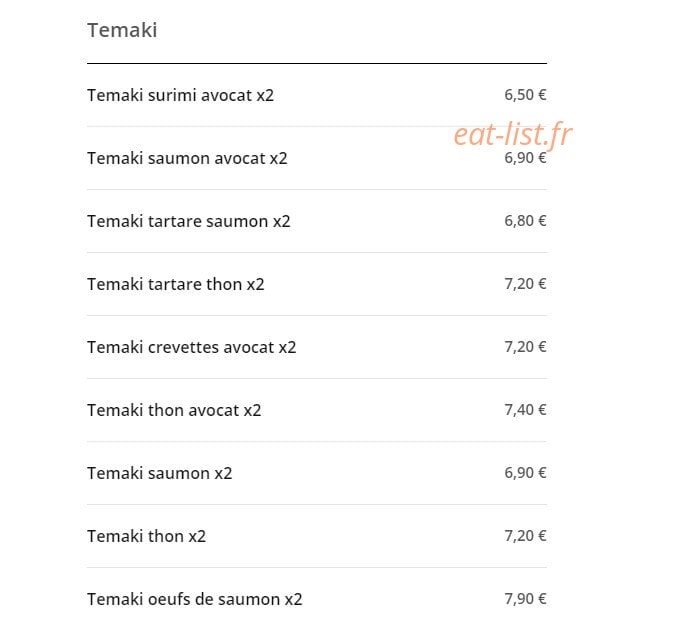Open Temaki thon avocat x2 entry
Image resolution: width=690 pixels, height=621 pixels.
tap(317, 410)
